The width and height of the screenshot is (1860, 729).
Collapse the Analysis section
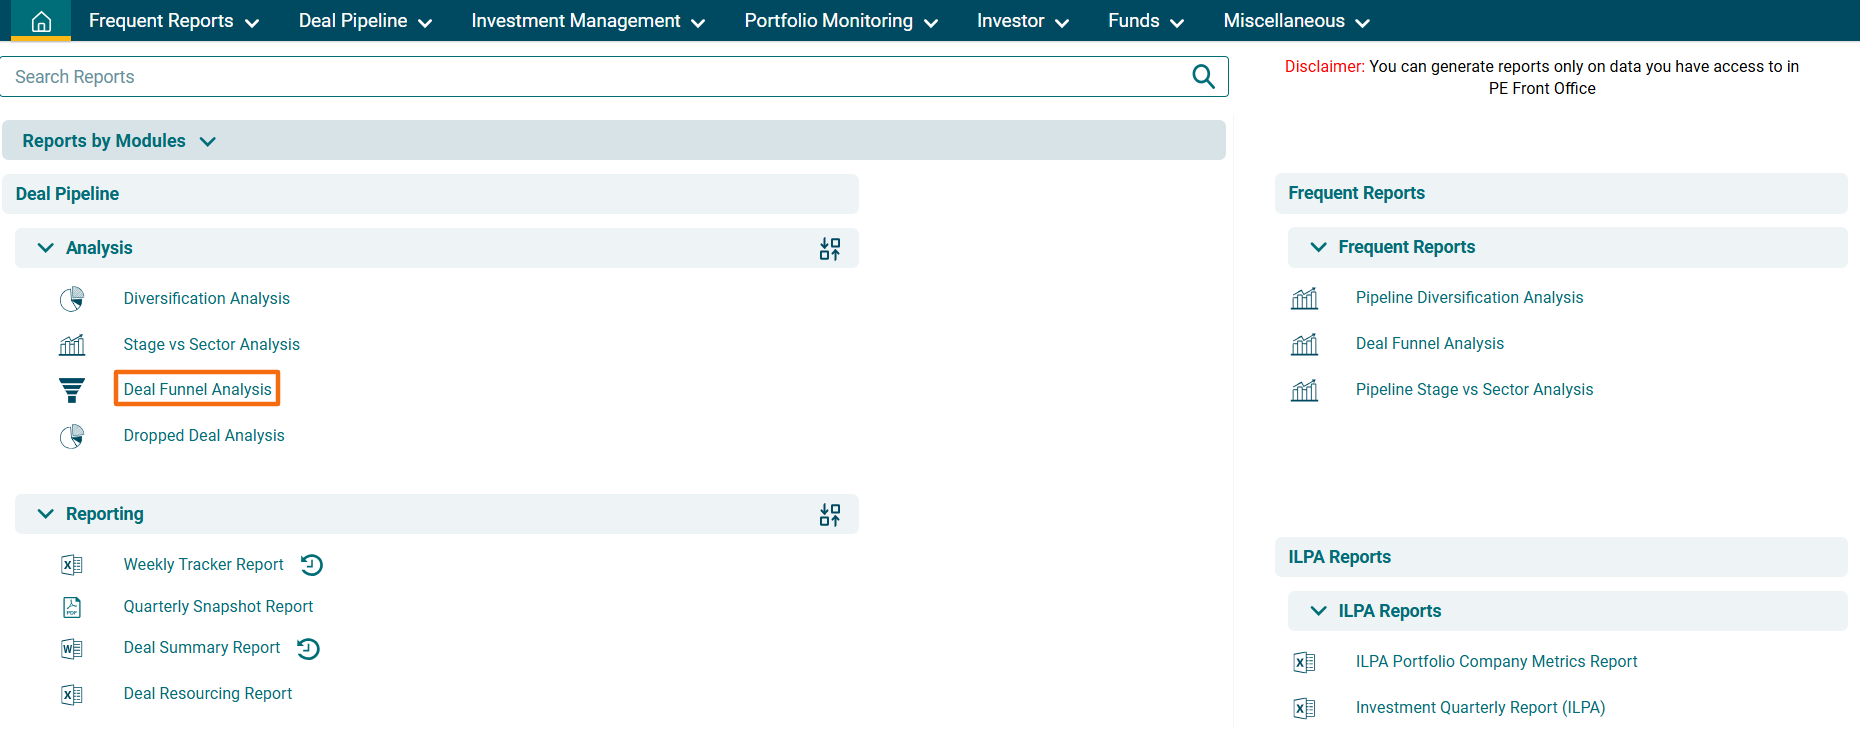pyautogui.click(x=46, y=248)
